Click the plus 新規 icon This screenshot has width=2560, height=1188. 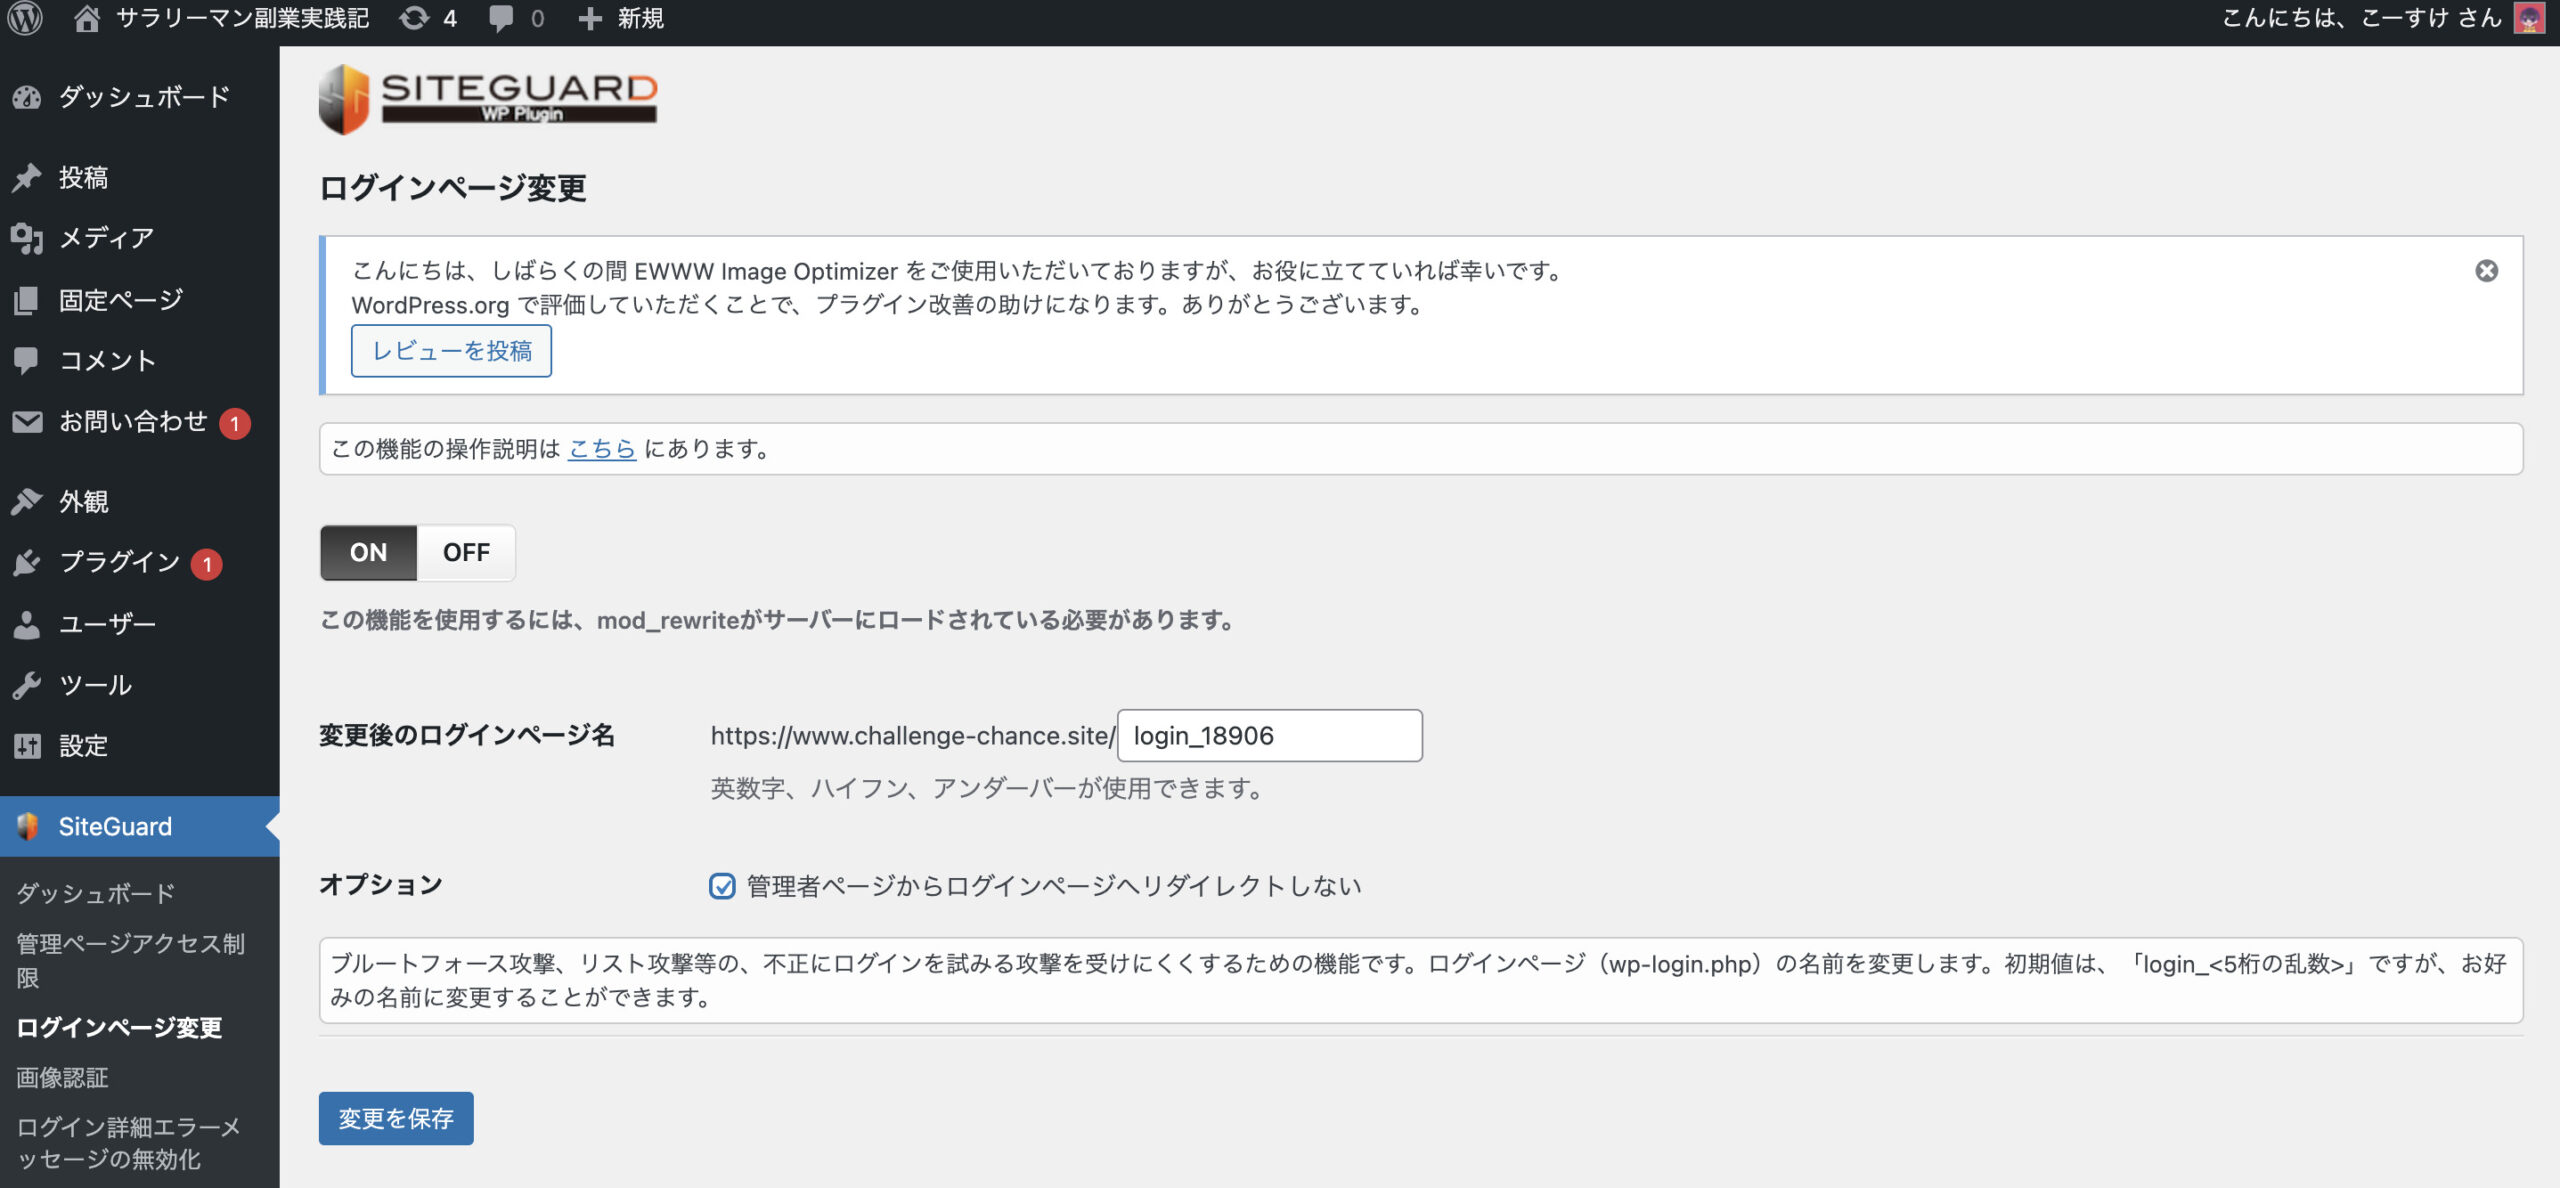(590, 18)
